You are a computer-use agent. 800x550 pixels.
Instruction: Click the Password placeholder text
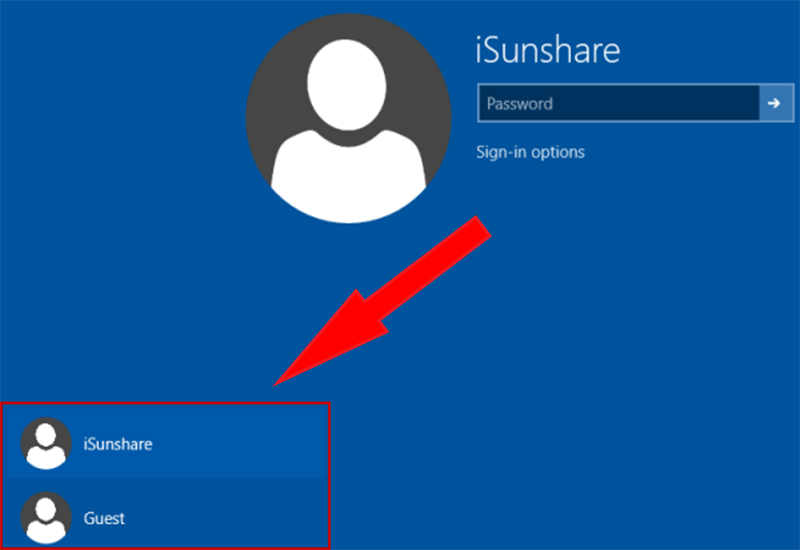click(x=520, y=103)
